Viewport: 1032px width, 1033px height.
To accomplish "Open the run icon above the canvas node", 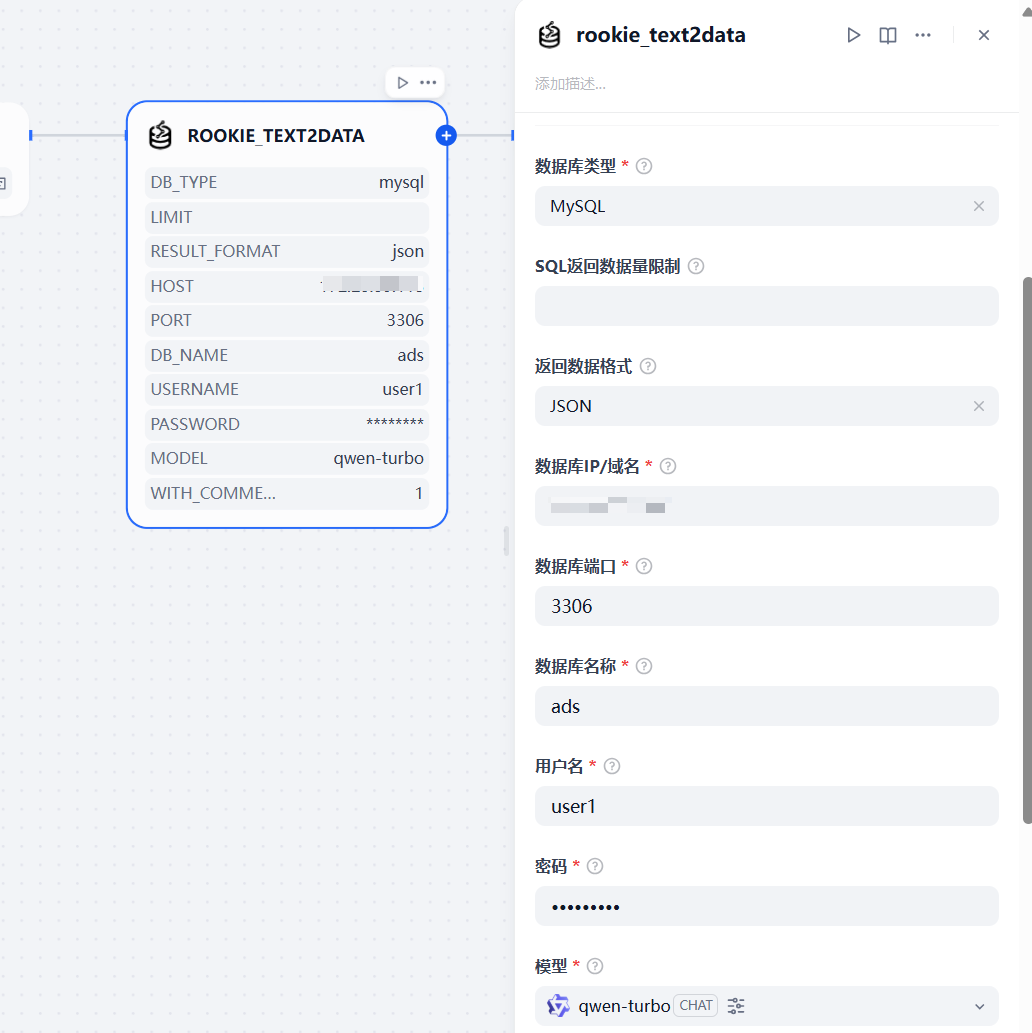I will click(x=403, y=83).
